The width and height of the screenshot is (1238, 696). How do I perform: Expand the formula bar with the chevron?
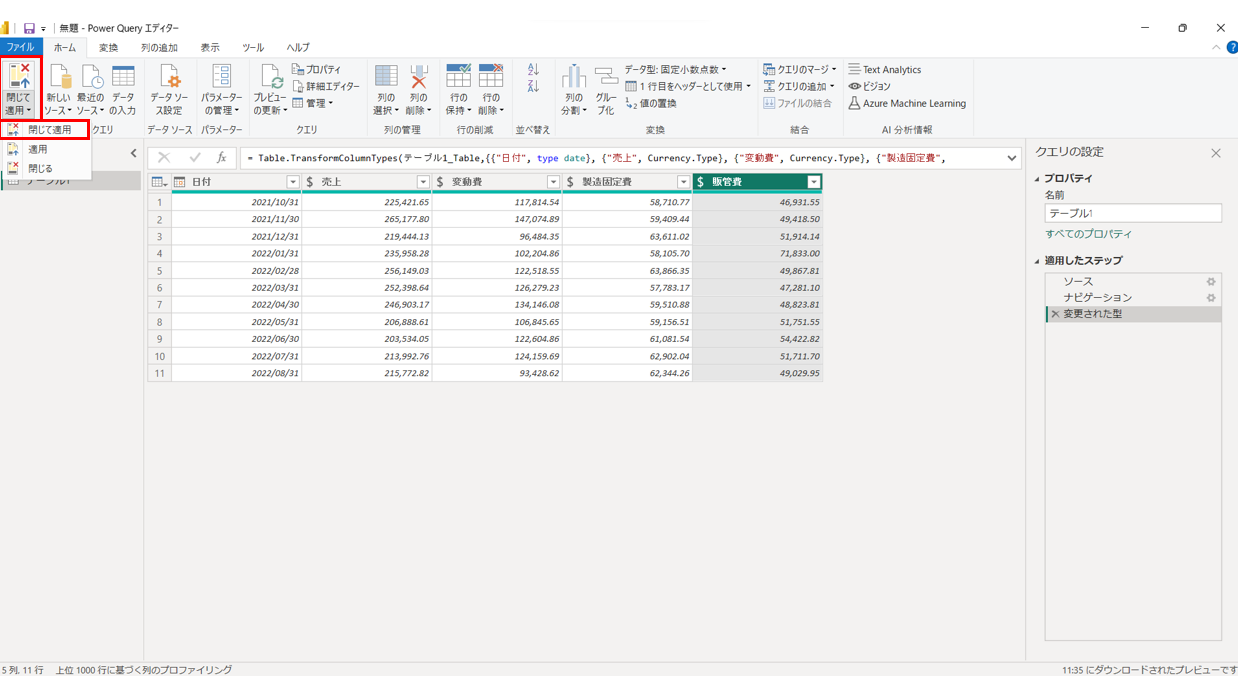pos(1012,158)
